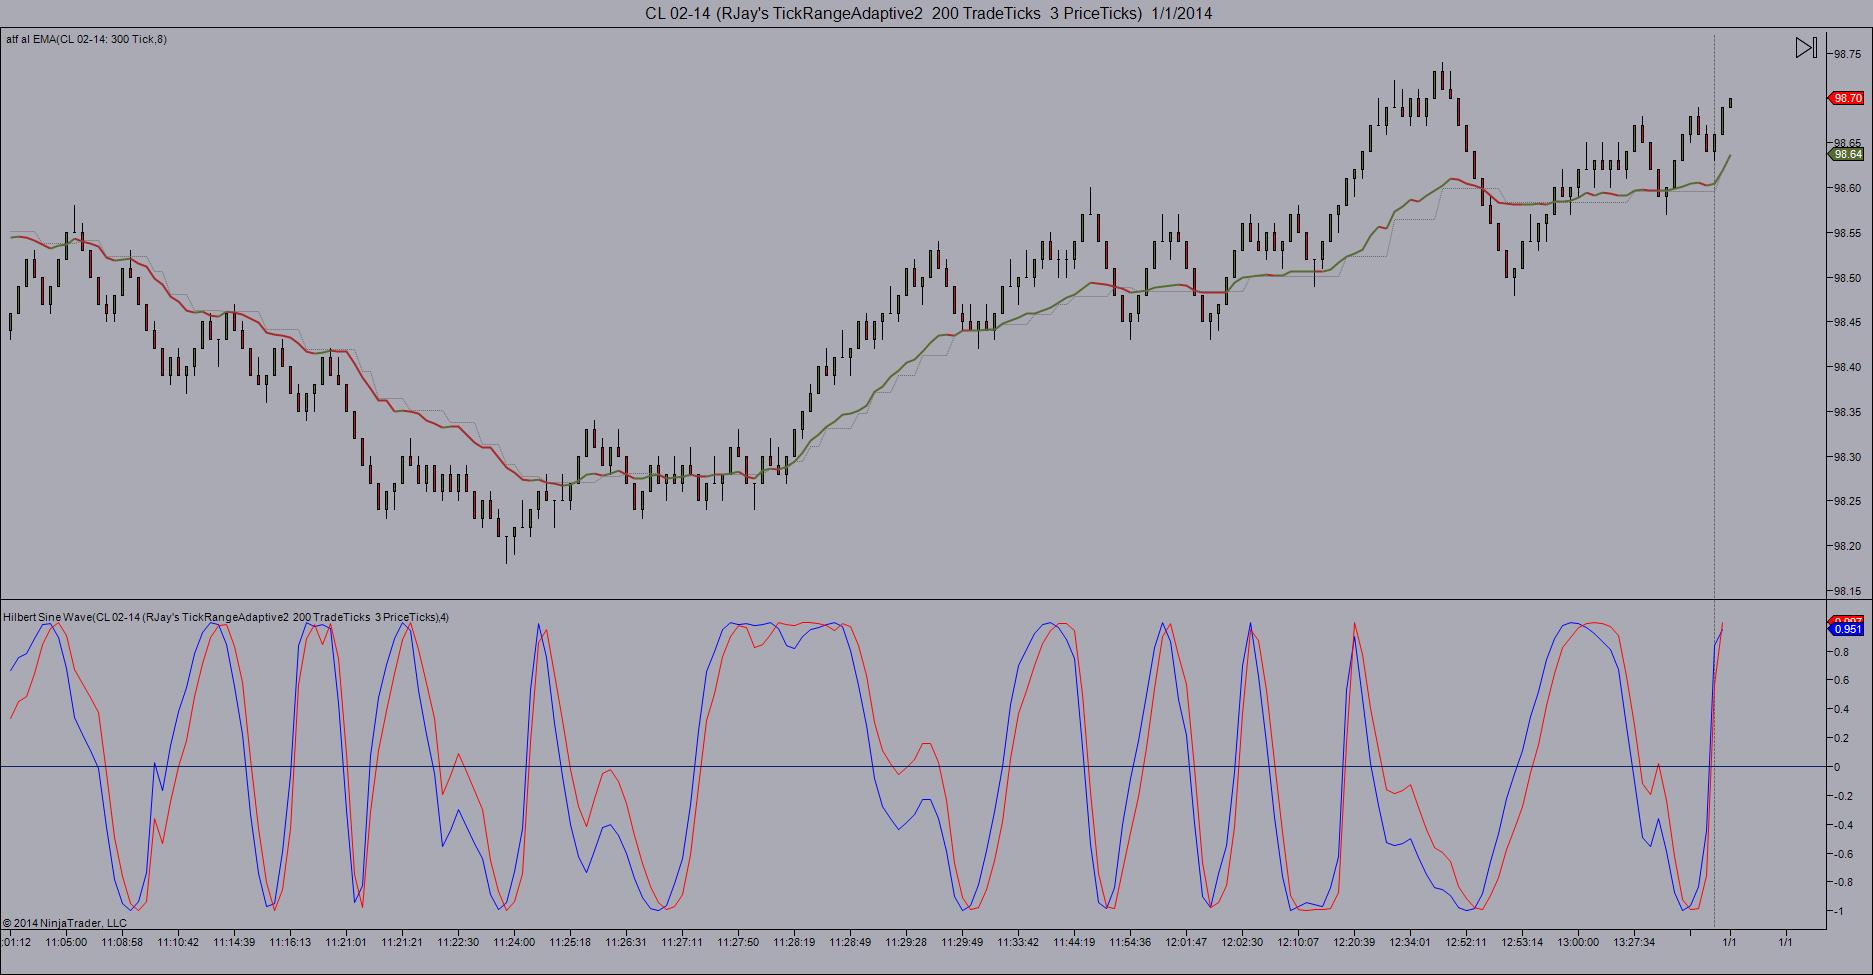The height and width of the screenshot is (975, 1873).
Task: Click the 12:10:07 time axis label
Action: pyautogui.click(x=1299, y=941)
